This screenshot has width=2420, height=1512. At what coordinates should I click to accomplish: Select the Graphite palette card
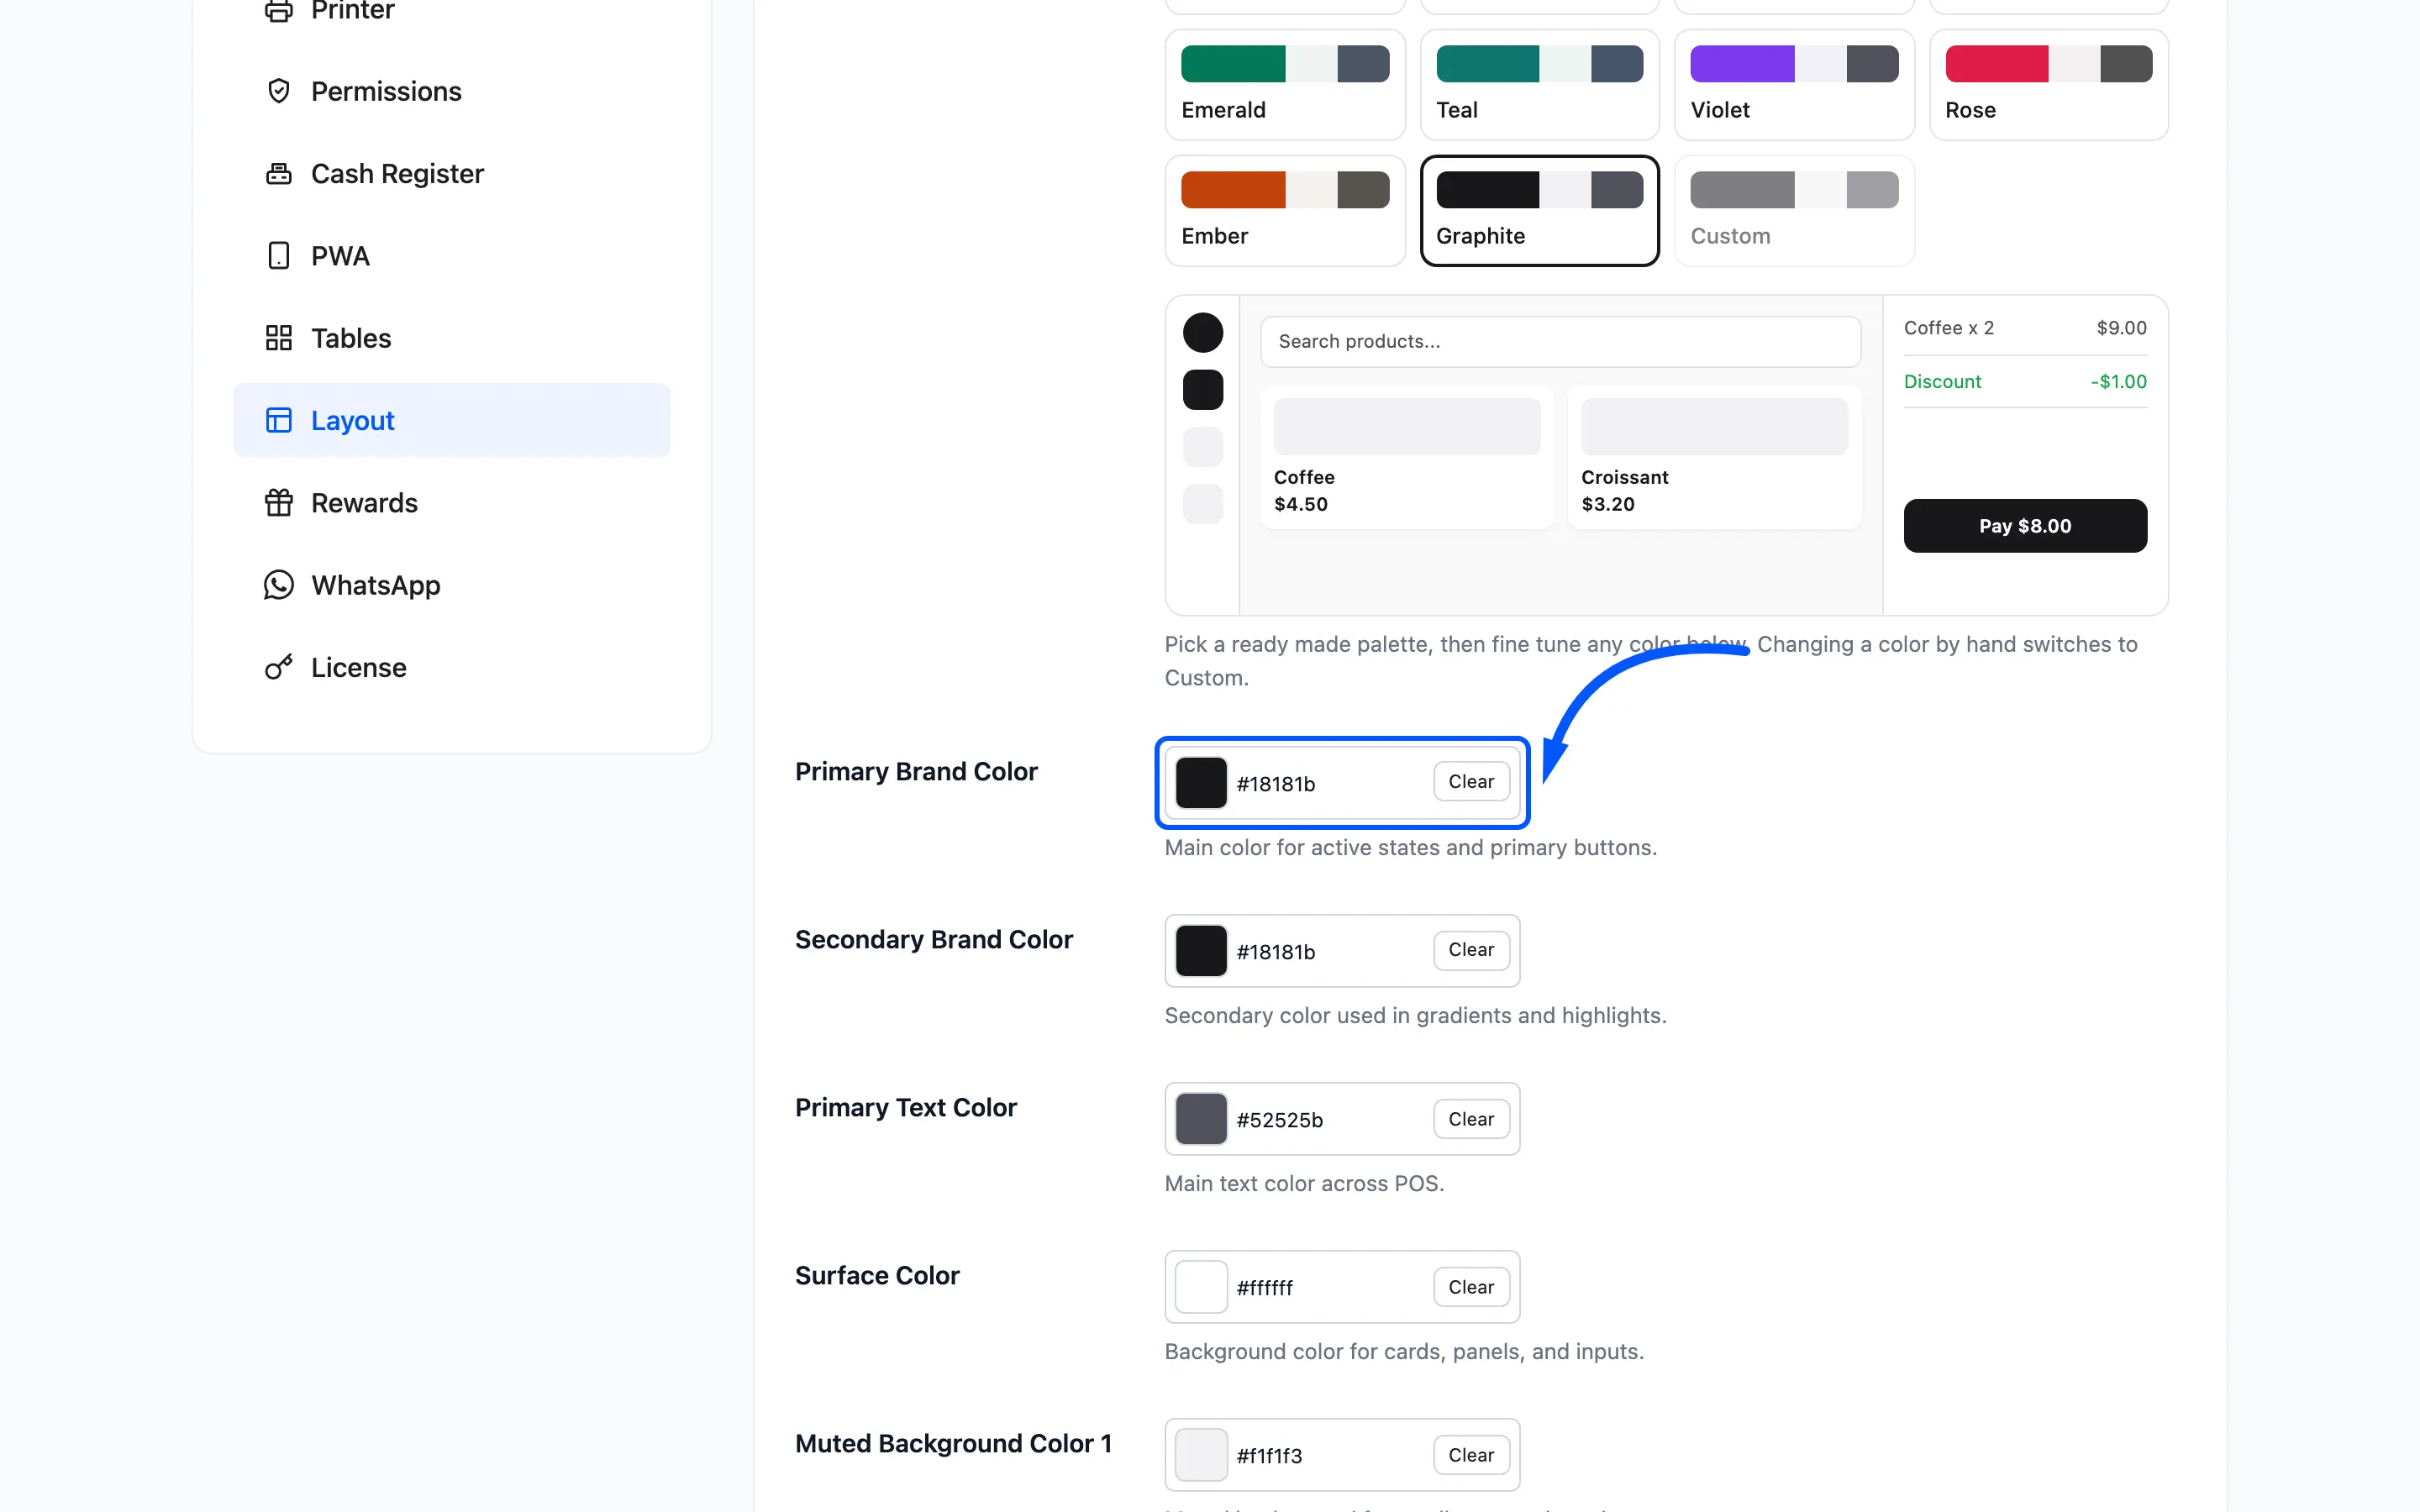coord(1539,211)
